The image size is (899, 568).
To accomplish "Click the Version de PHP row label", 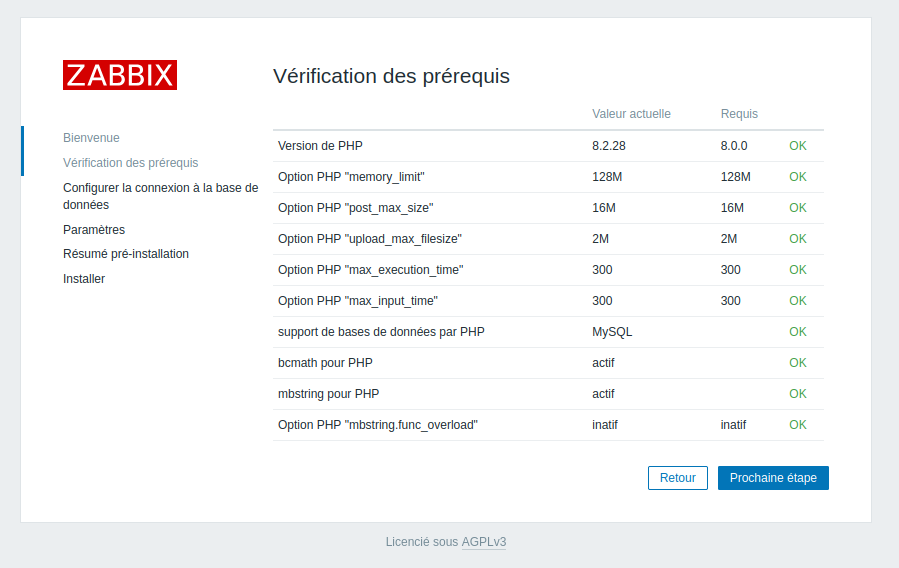I will coord(320,146).
